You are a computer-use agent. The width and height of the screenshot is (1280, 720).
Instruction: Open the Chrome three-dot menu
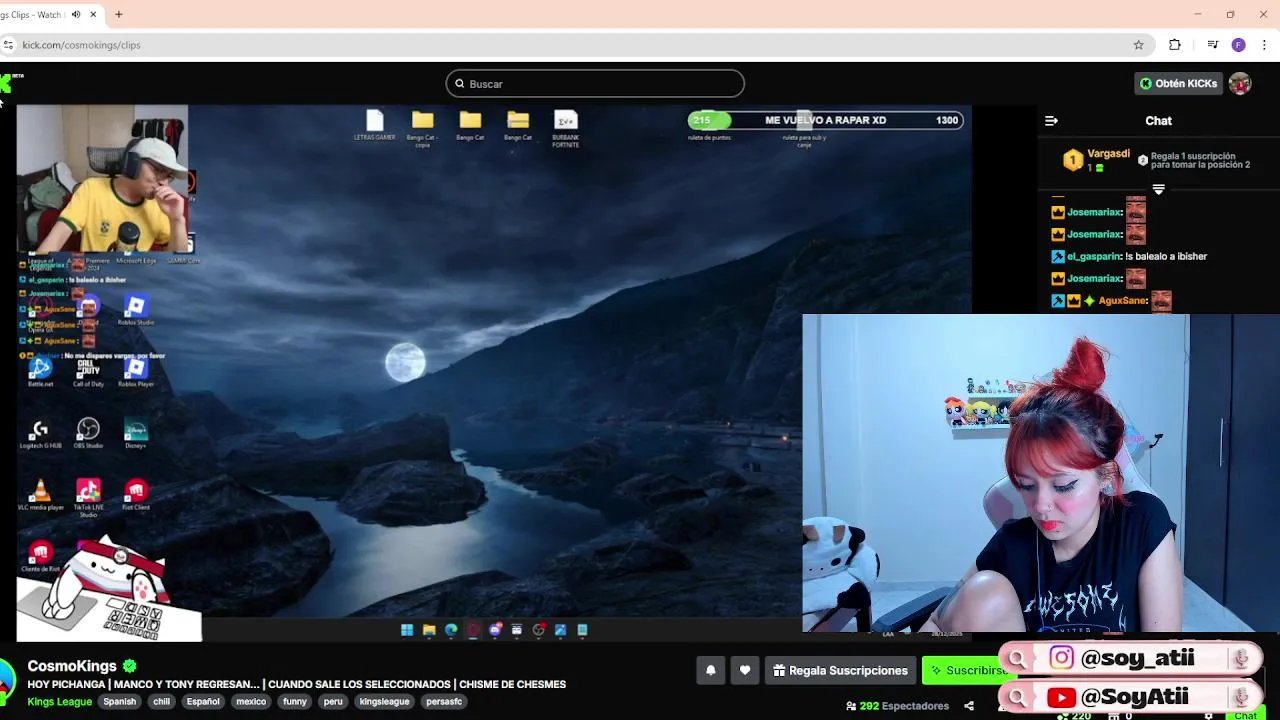pyautogui.click(x=1265, y=45)
